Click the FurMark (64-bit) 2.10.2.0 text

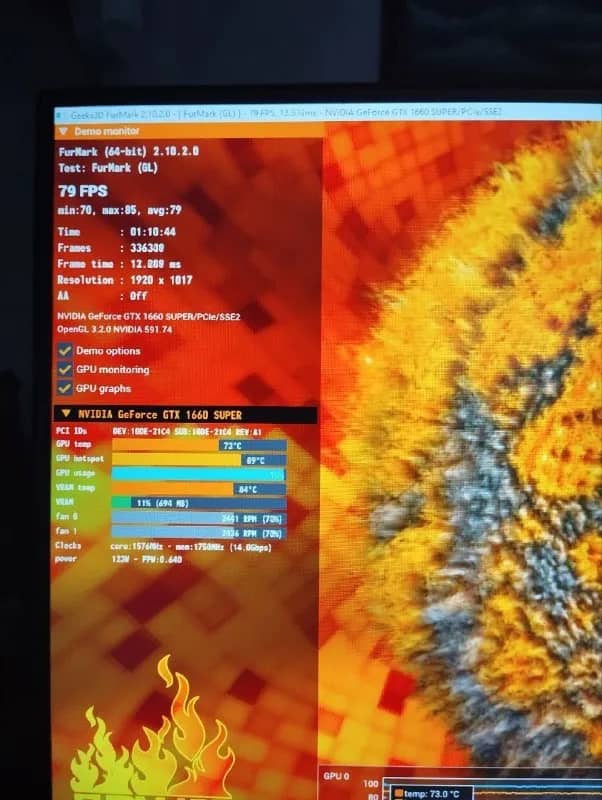coord(129,152)
